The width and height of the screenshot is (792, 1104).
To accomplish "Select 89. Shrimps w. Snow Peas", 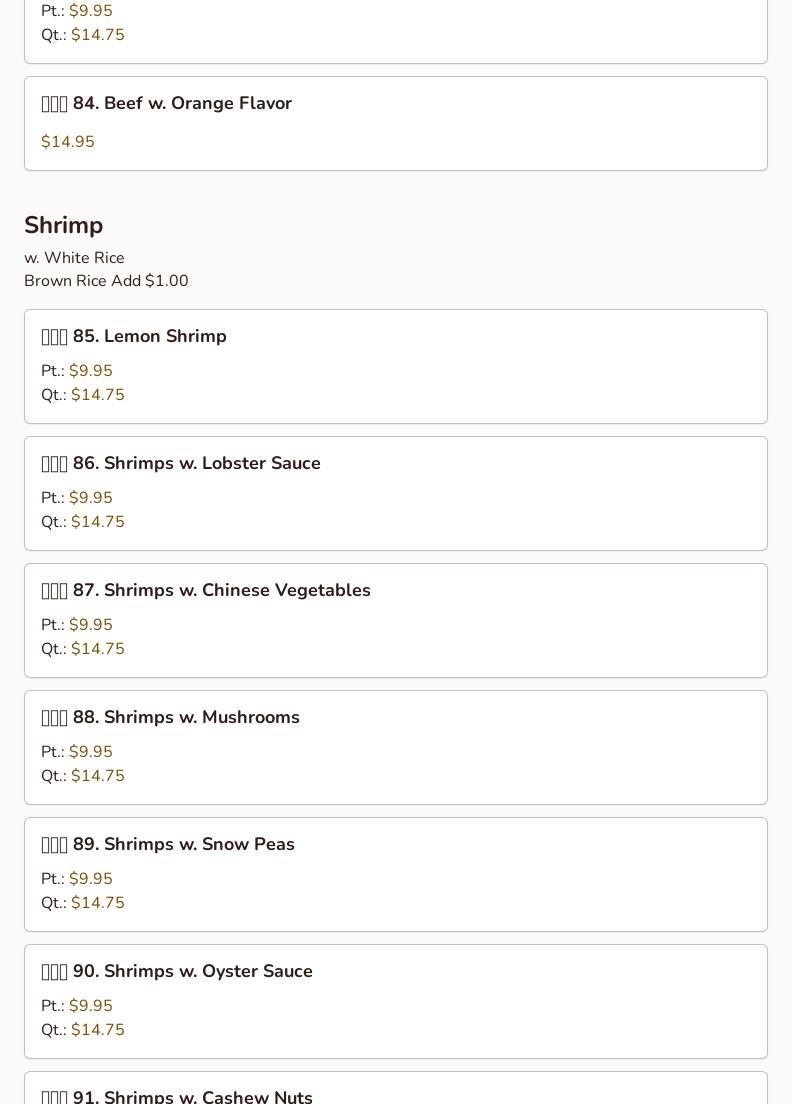I will pyautogui.click(x=184, y=845).
